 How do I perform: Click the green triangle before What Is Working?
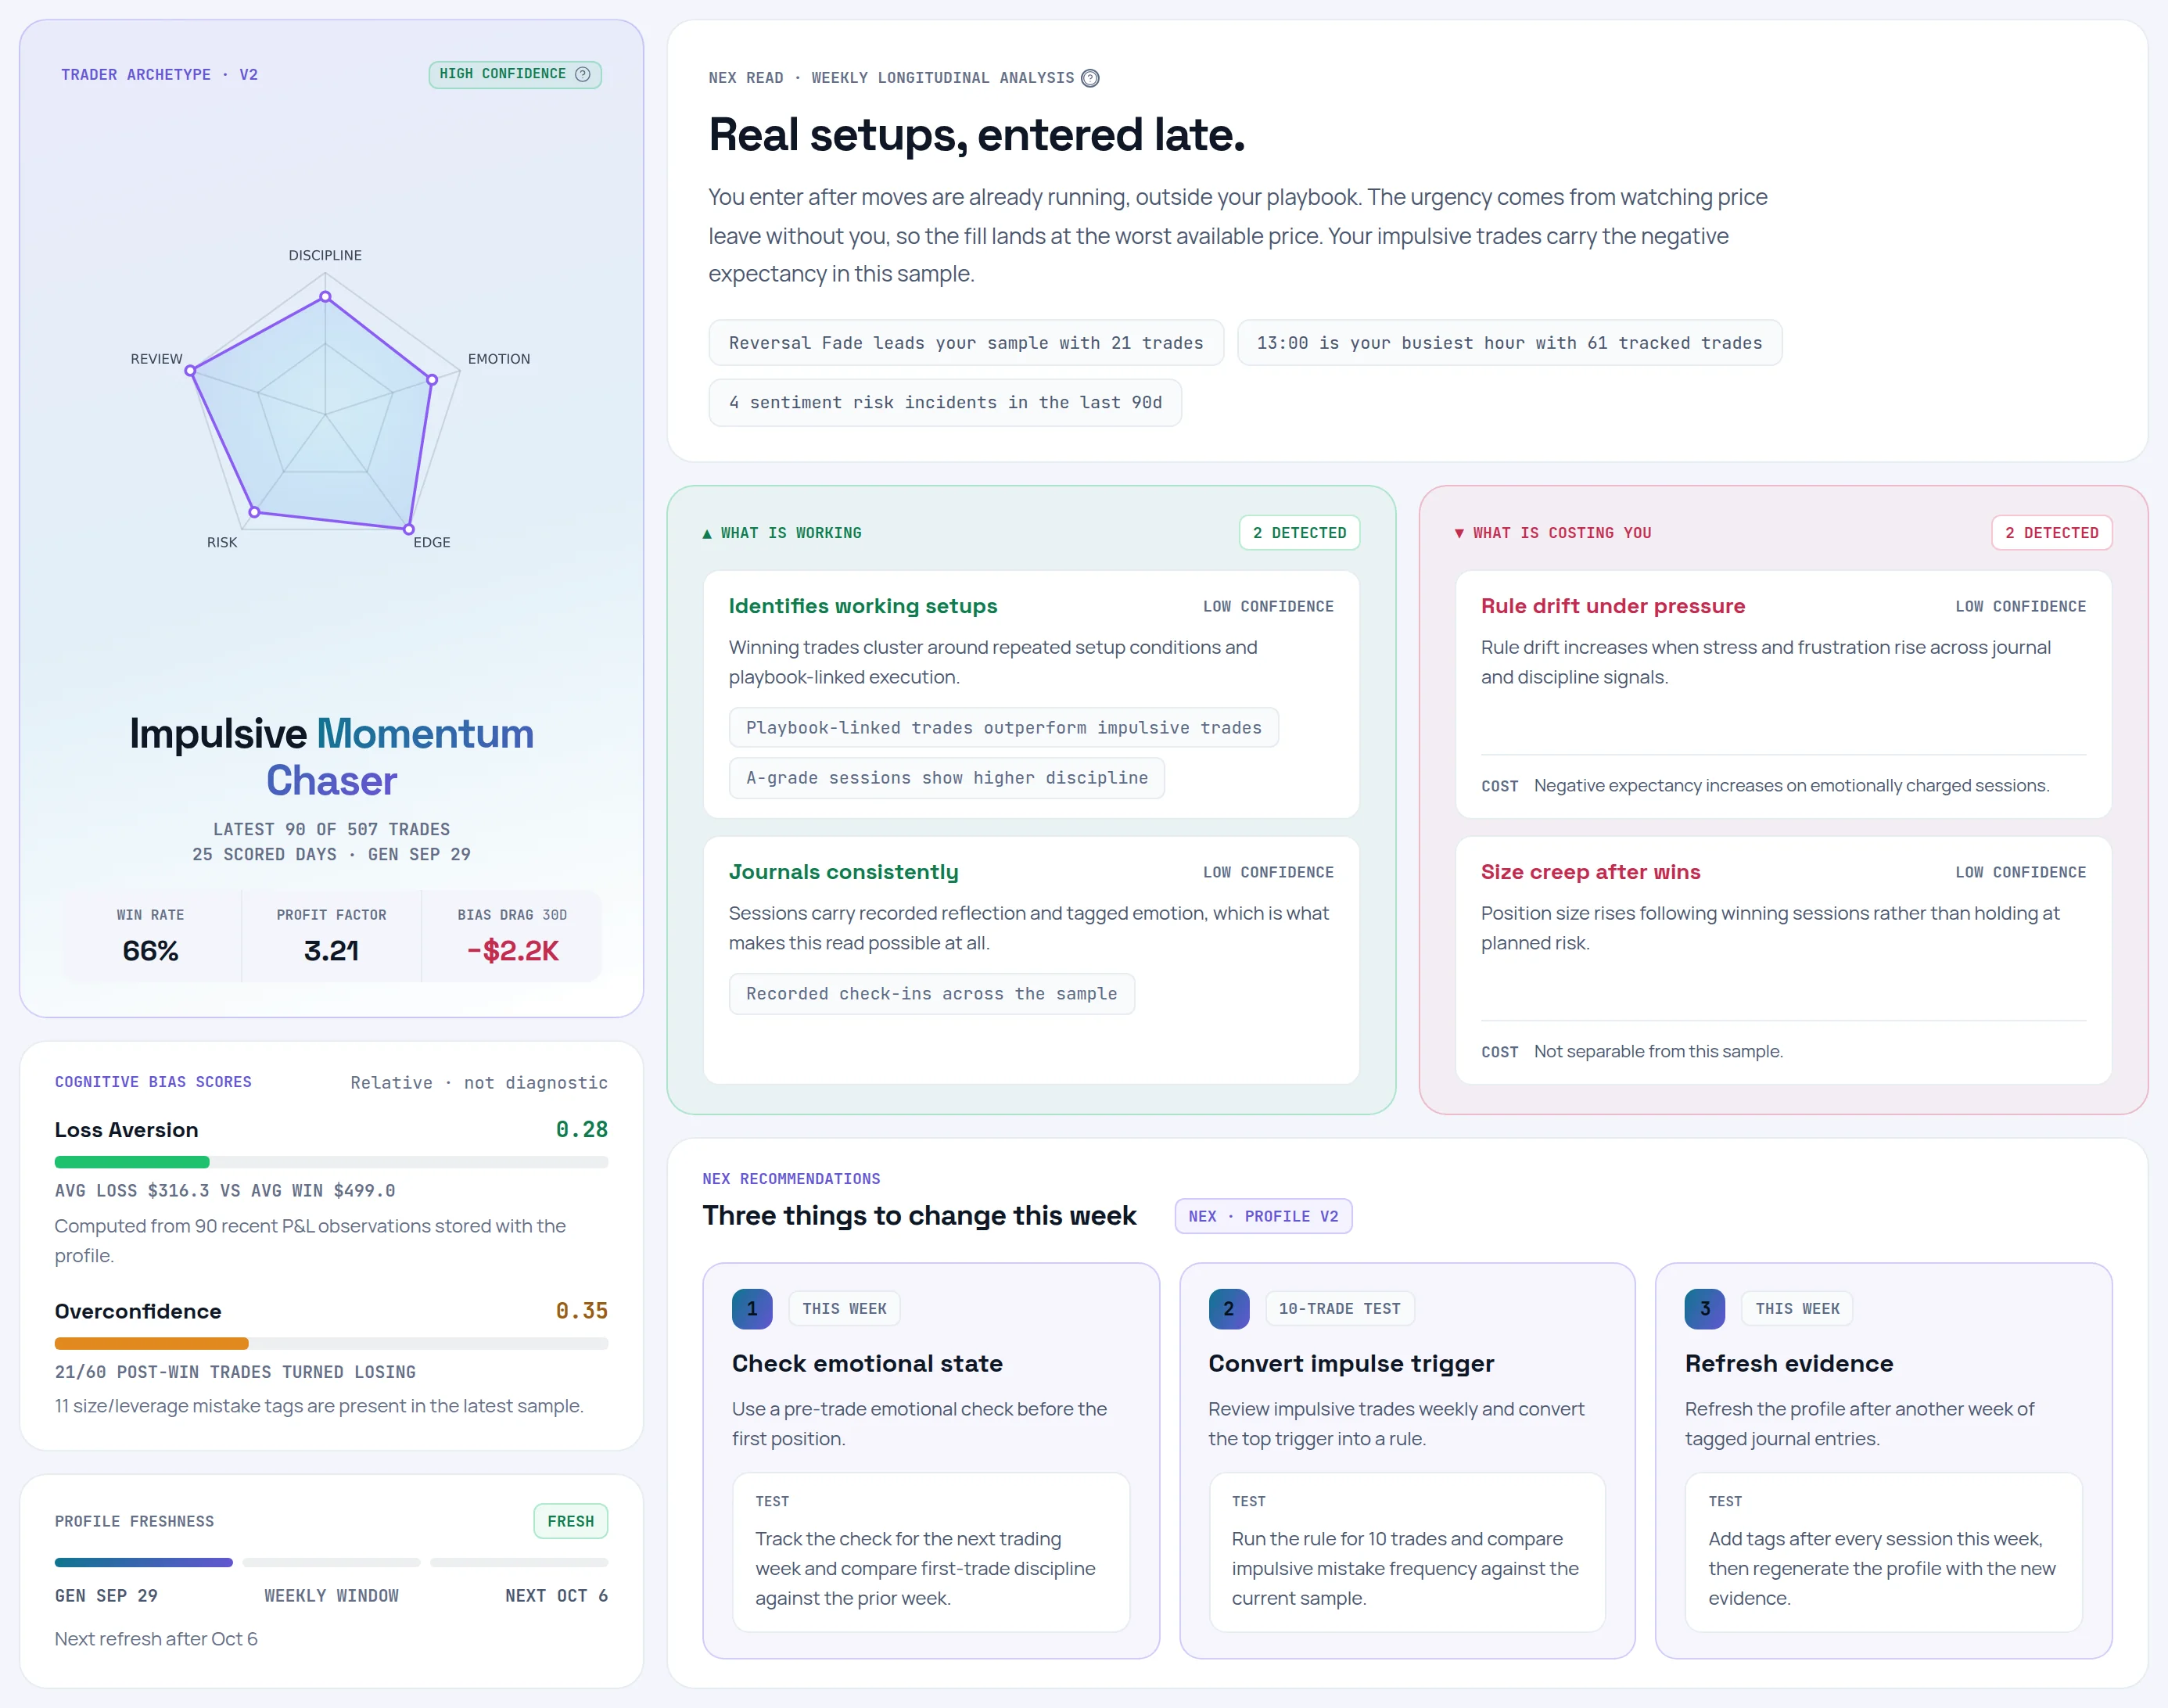click(707, 534)
